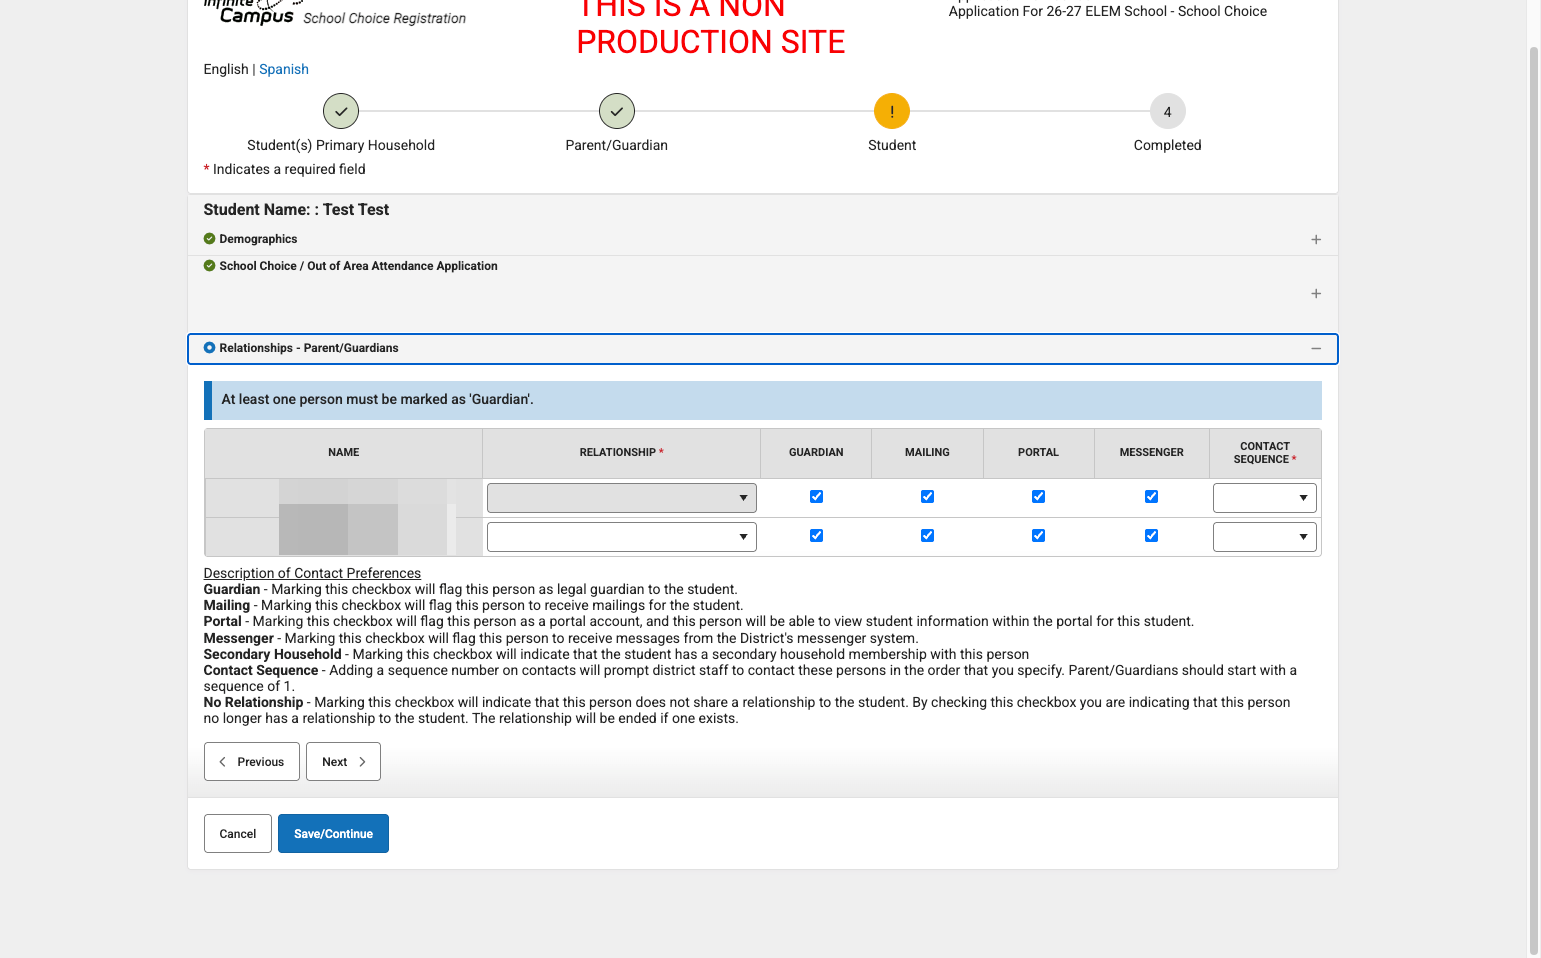Click the Student(s) Primary Household step checkmark icon
This screenshot has height=958, width=1541.
(341, 111)
